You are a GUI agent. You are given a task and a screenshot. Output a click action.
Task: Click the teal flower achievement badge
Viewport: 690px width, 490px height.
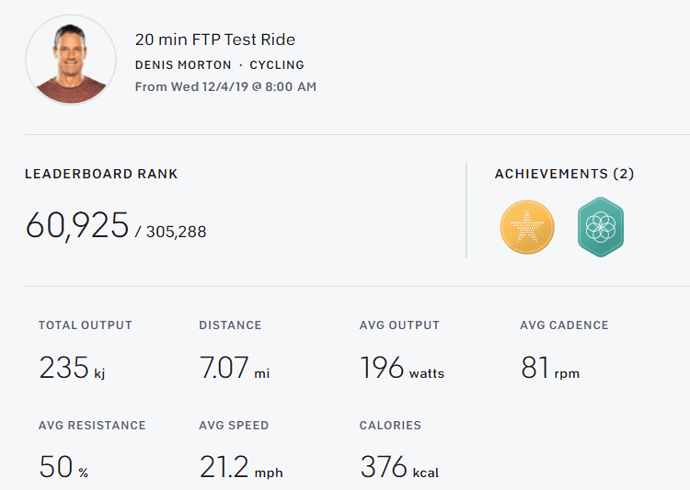(x=600, y=227)
